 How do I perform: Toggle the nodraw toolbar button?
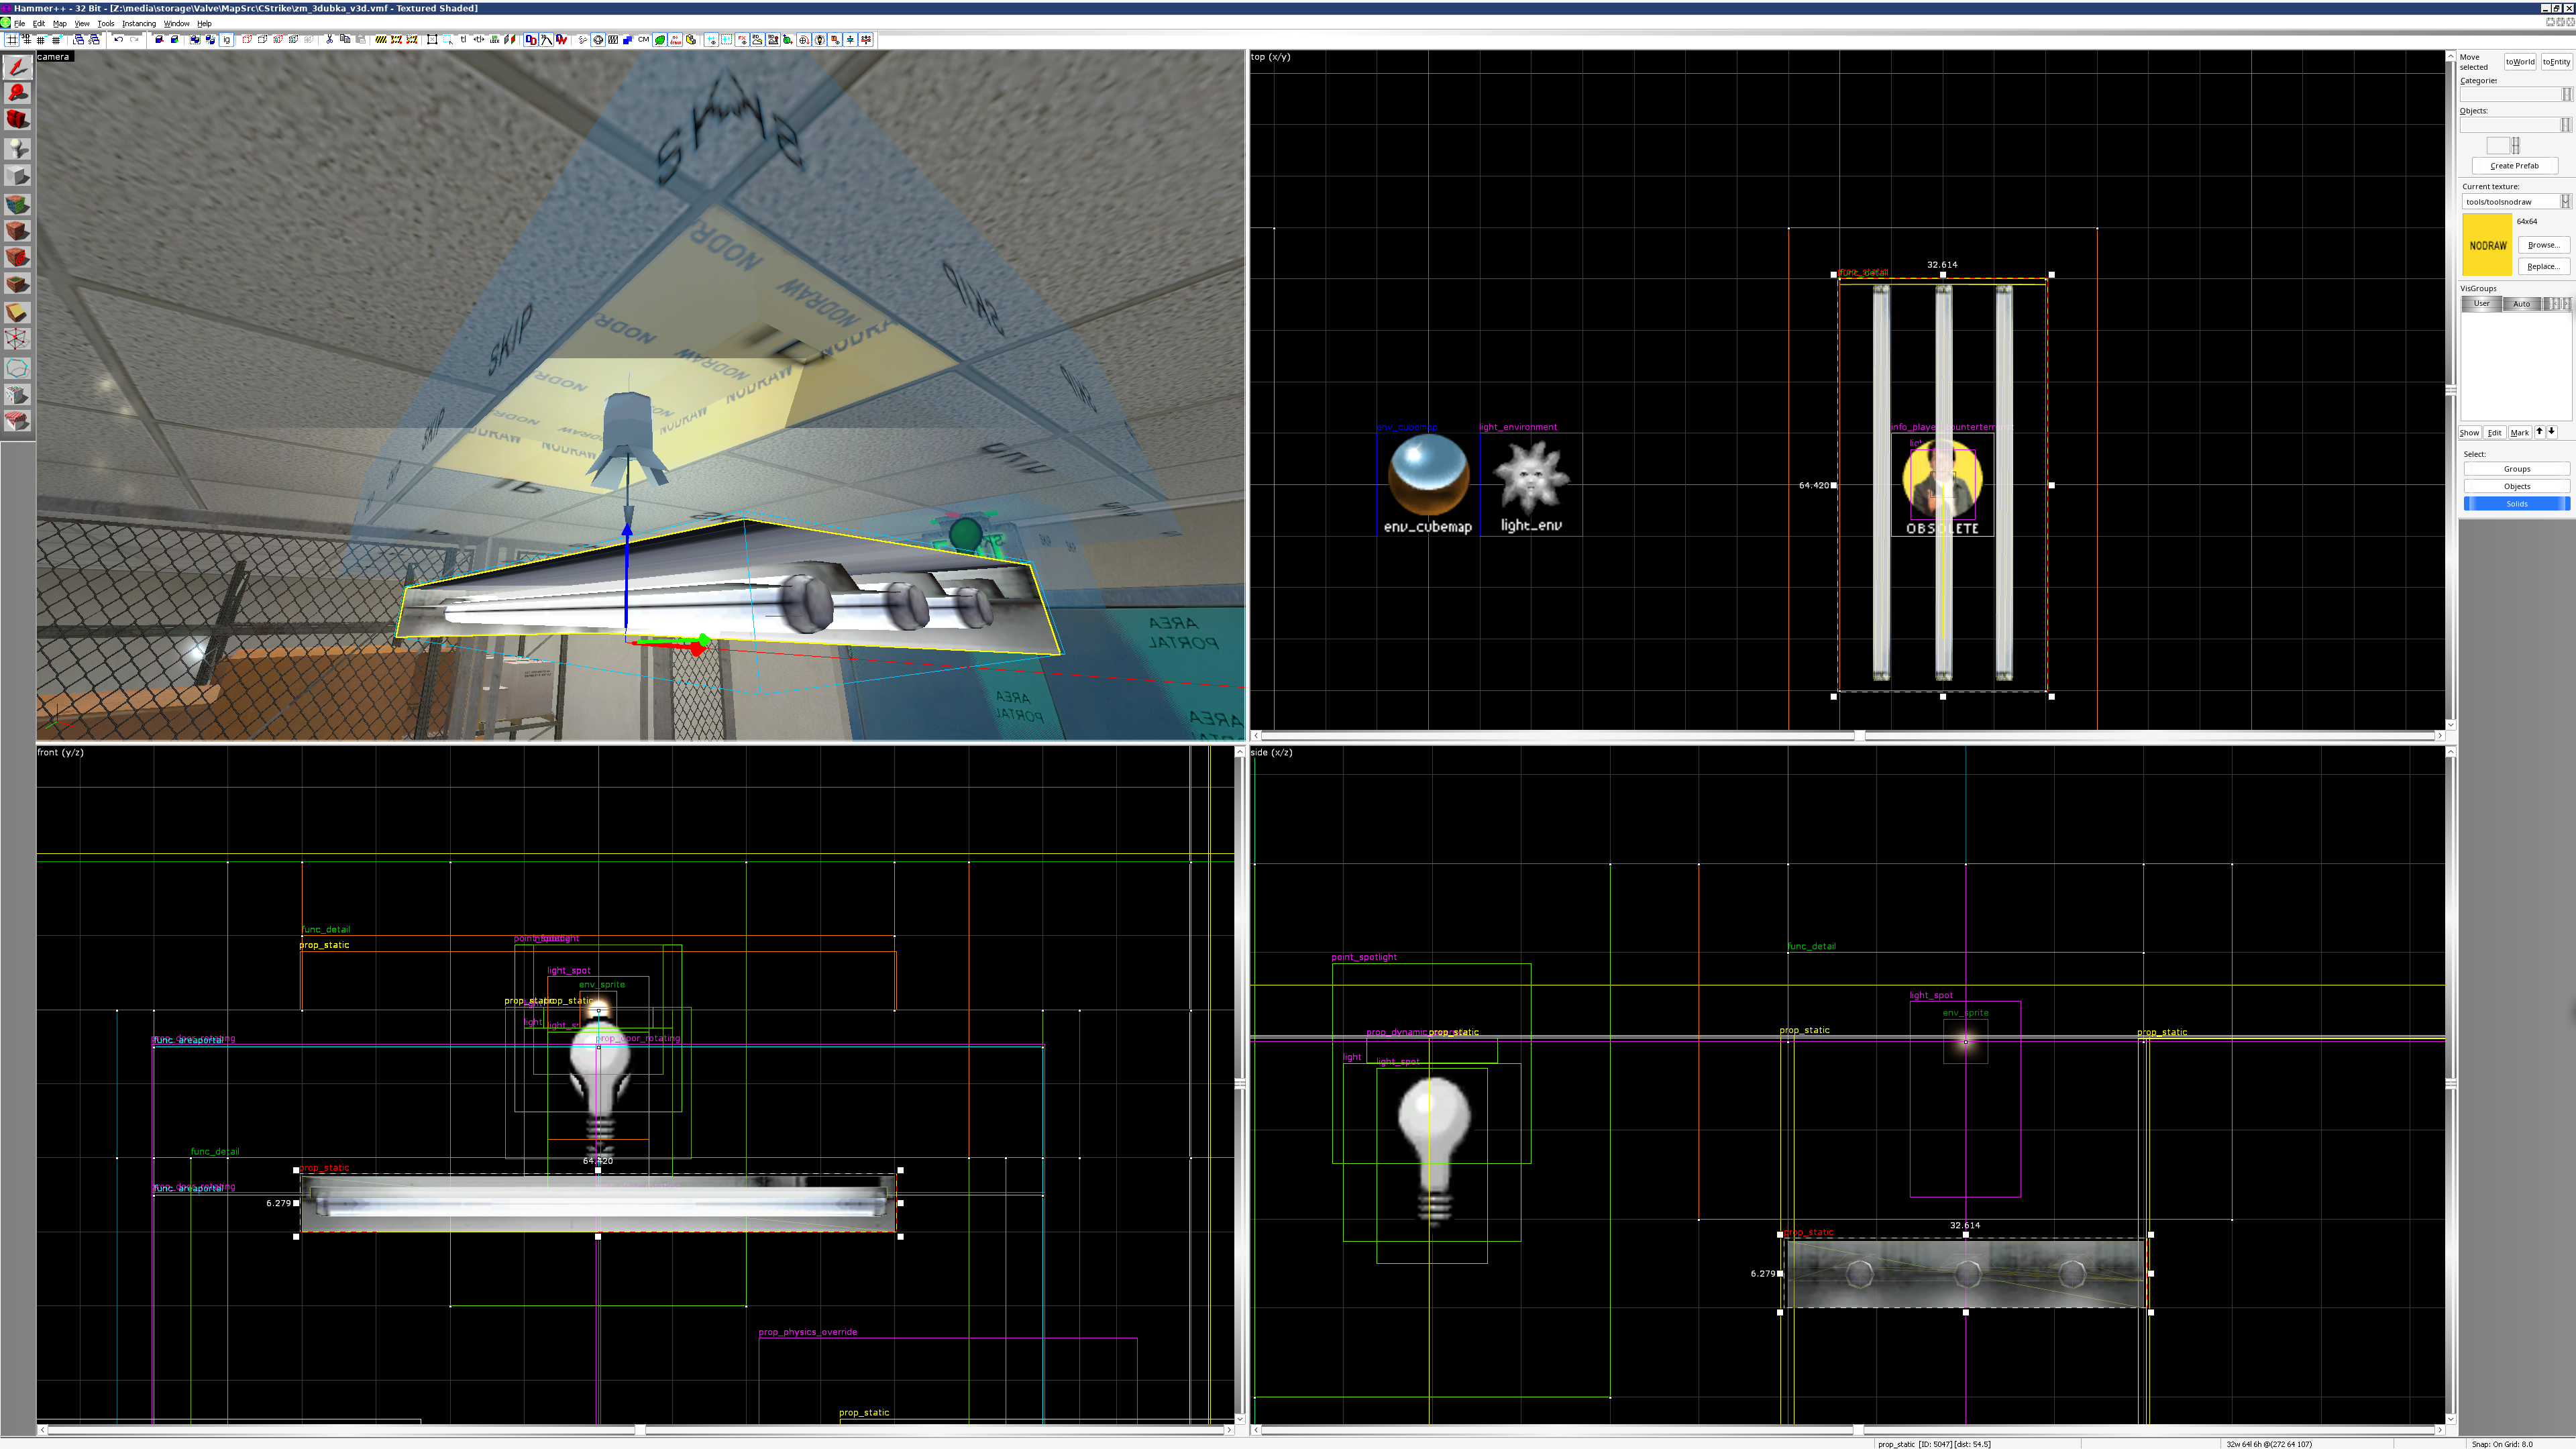[x=675, y=40]
